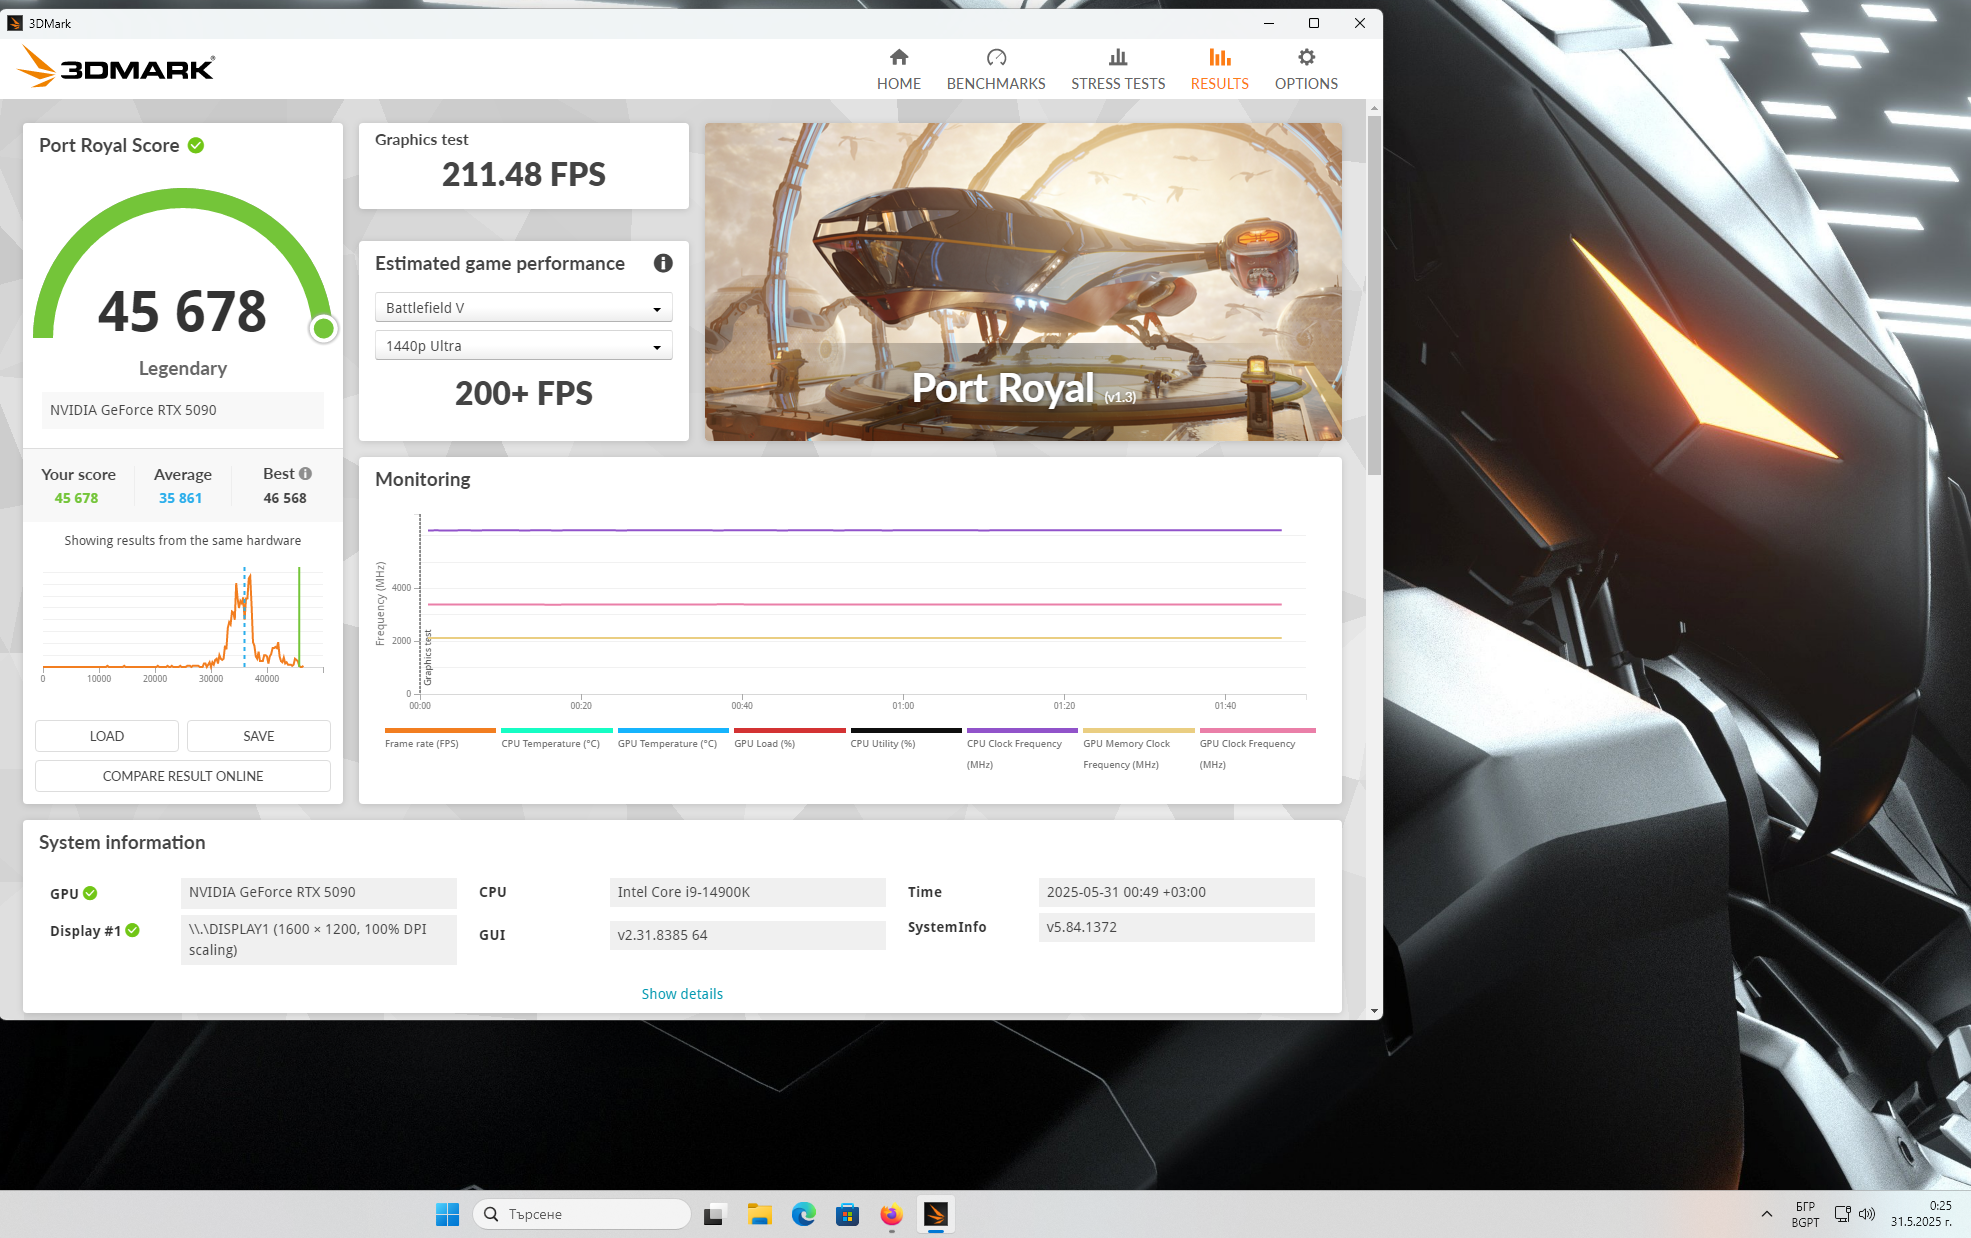Open File Explorer from the taskbar
Screen dimensions: 1971x1238
[759, 1214]
